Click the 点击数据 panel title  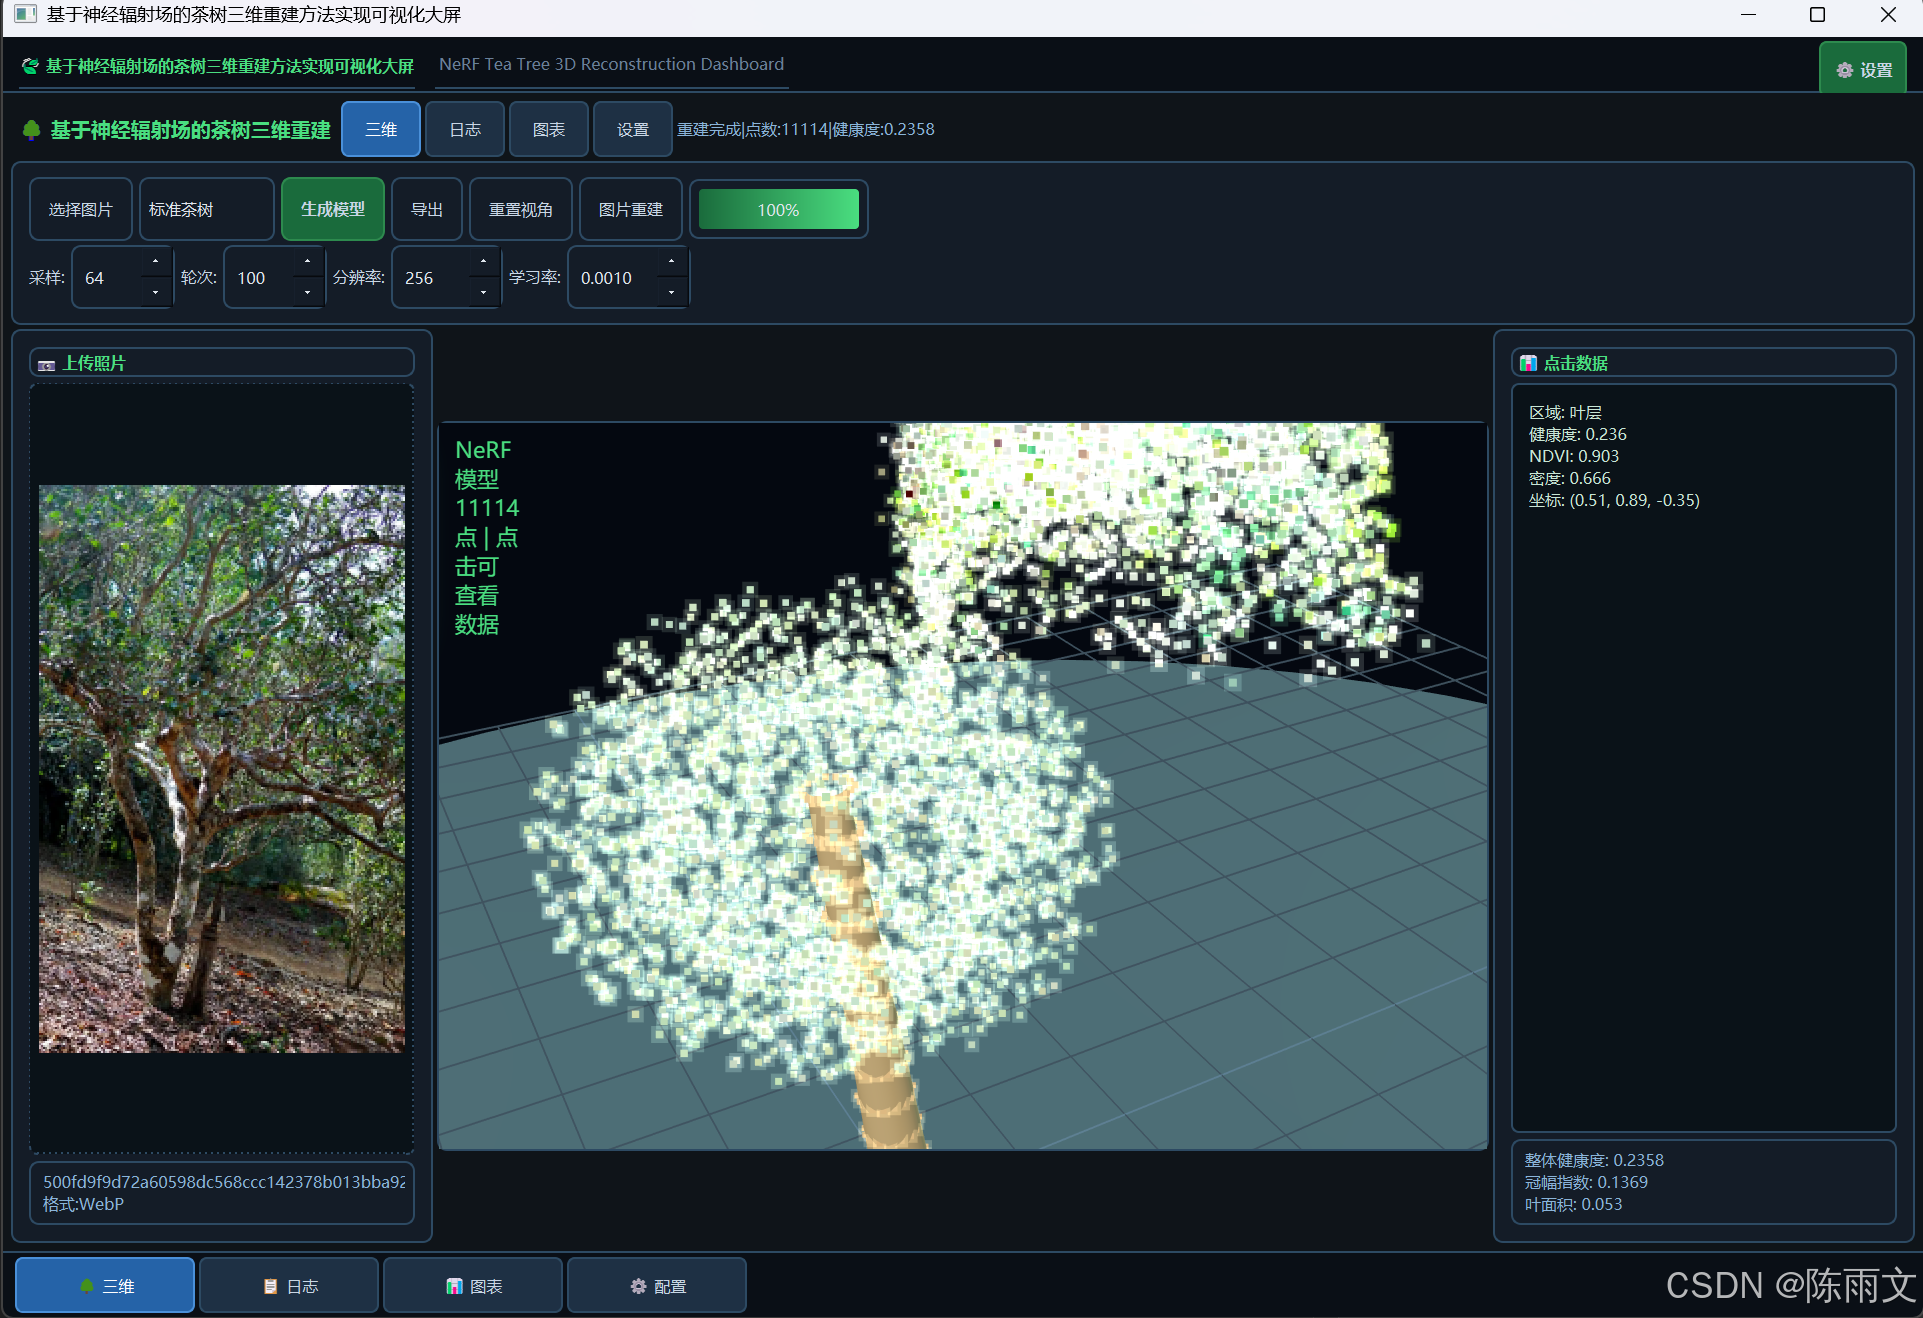coord(1576,363)
